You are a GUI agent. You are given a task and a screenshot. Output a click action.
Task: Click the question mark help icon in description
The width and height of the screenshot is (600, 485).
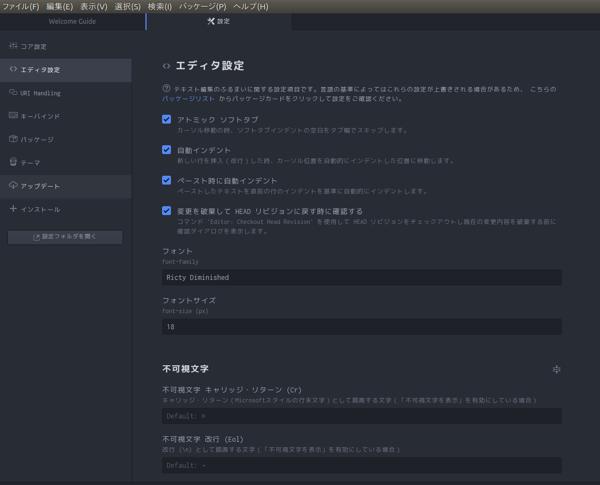point(166,88)
